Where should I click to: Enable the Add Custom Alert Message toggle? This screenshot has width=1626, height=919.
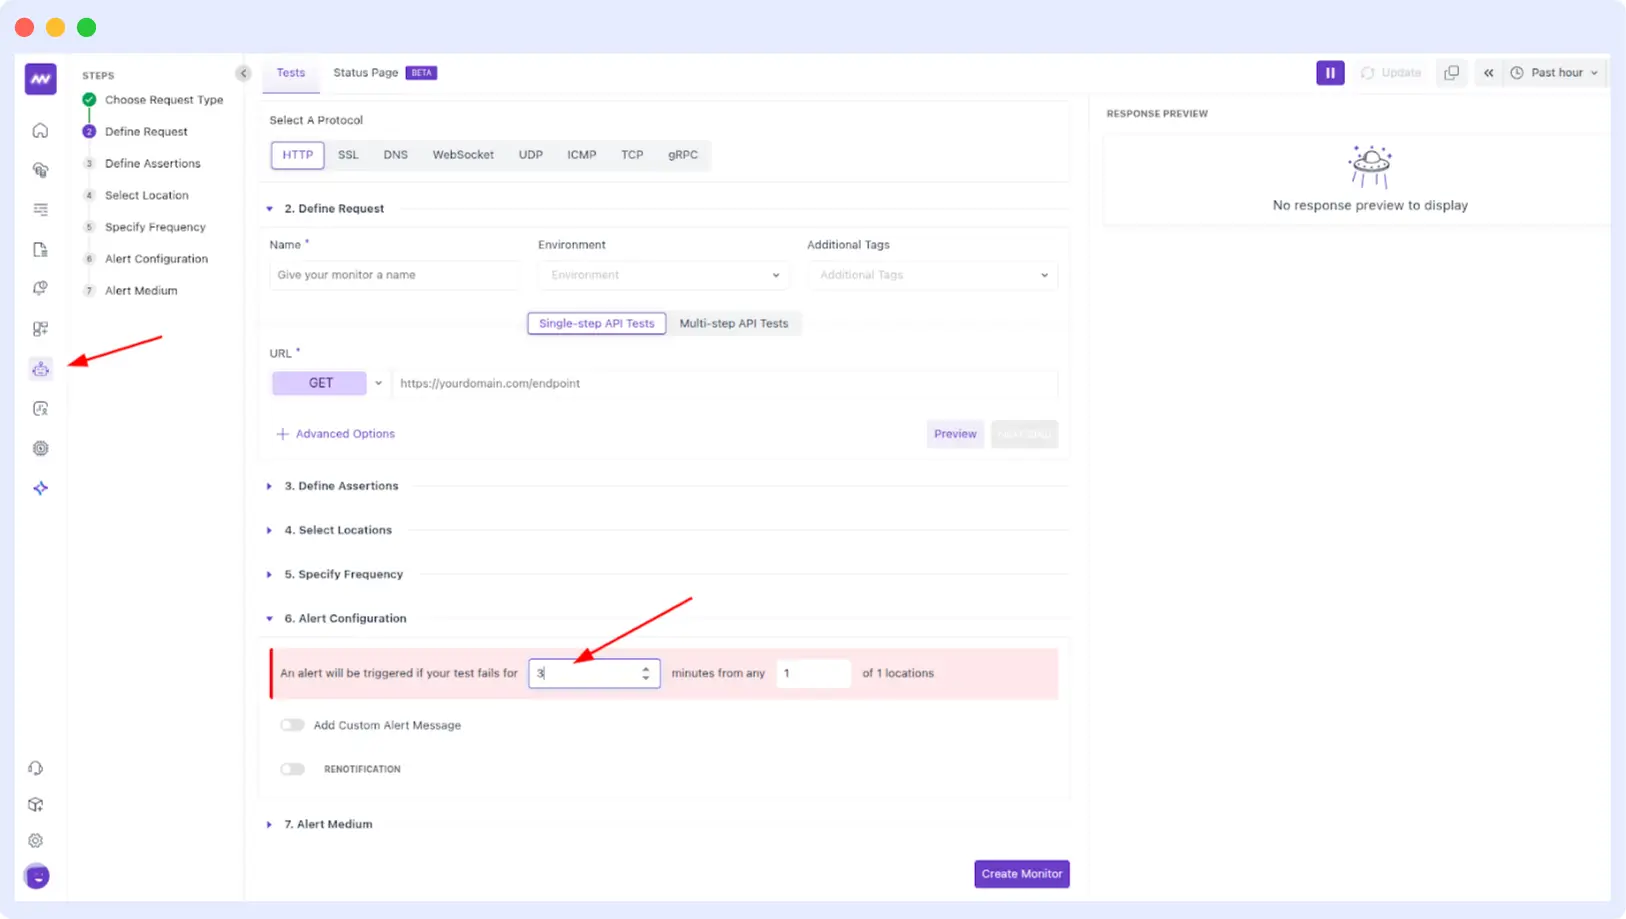tap(292, 725)
